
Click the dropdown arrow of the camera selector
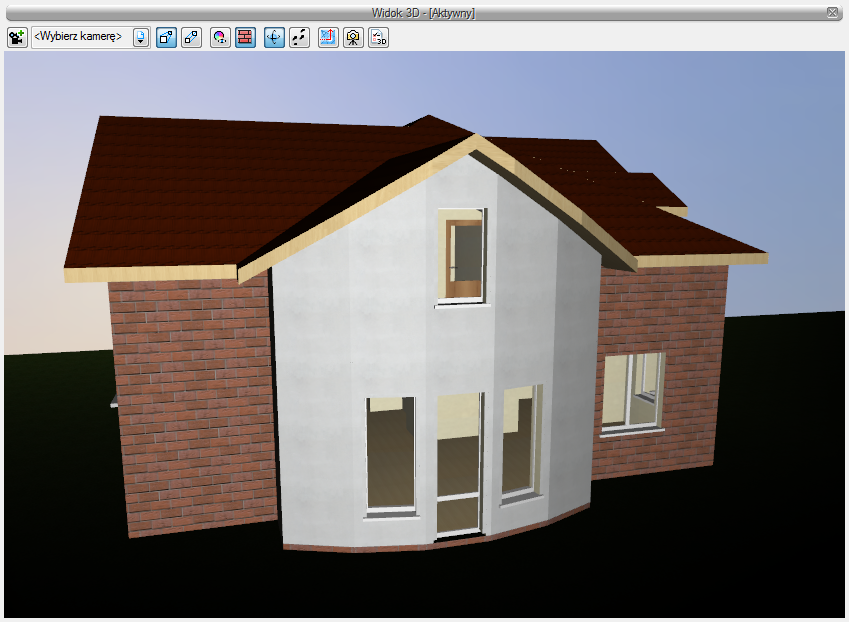coord(141,37)
